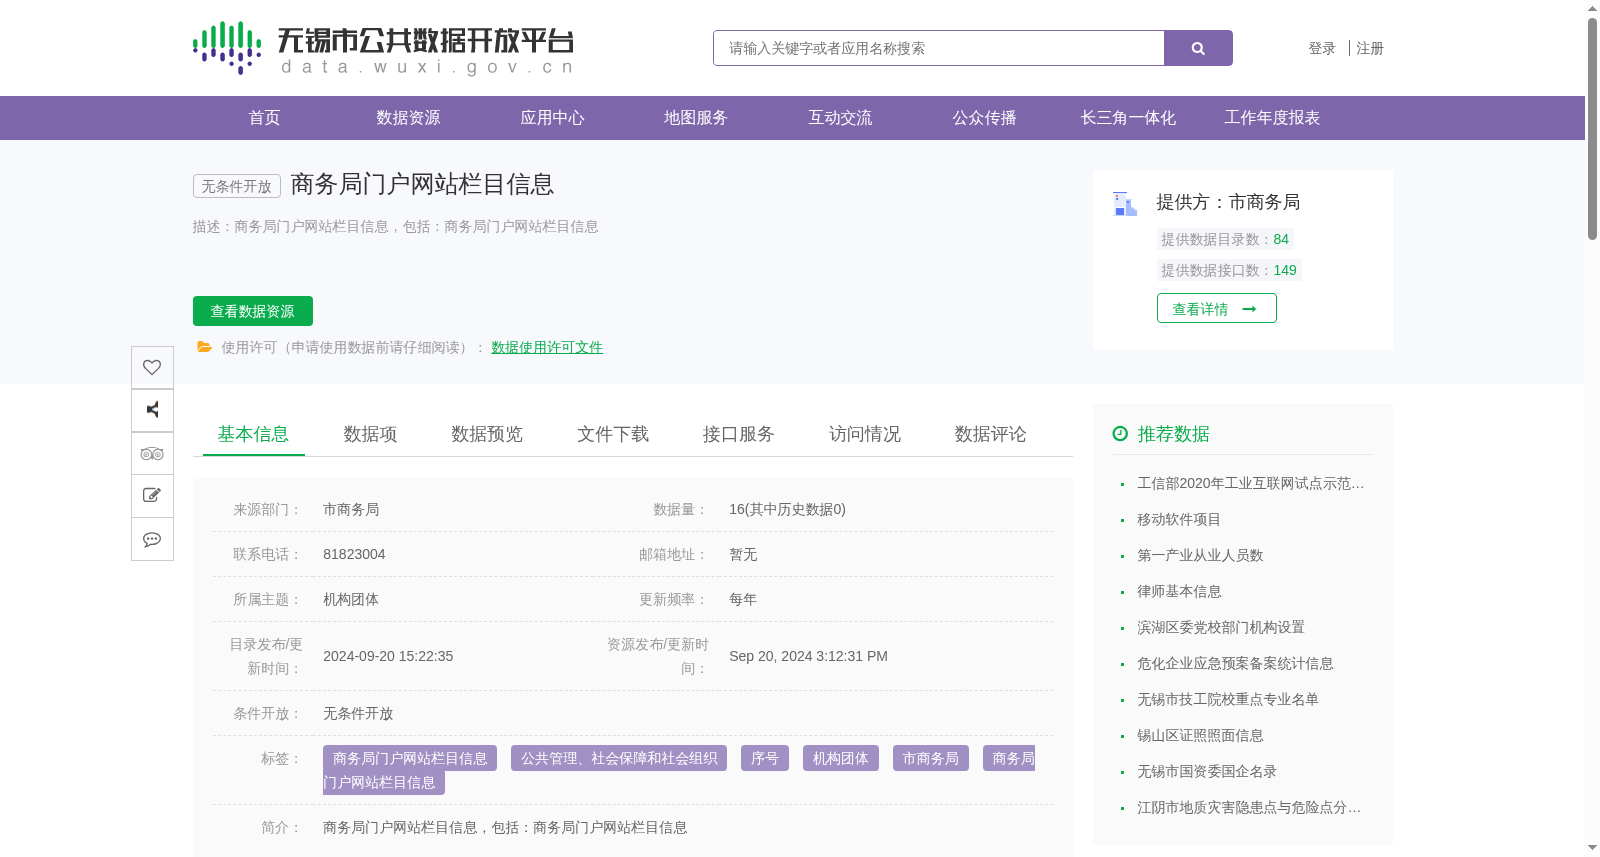Open recommended 工信部2020年工业互联网试点示范 link
The height and width of the screenshot is (857, 1600).
tap(1250, 483)
